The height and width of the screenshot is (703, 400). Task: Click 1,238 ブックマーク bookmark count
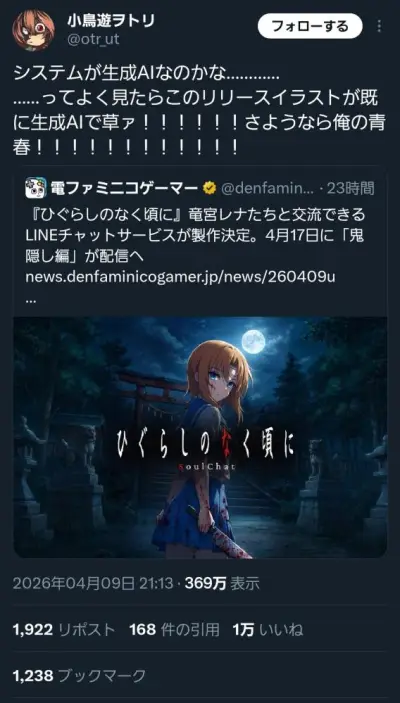[x=79, y=675]
